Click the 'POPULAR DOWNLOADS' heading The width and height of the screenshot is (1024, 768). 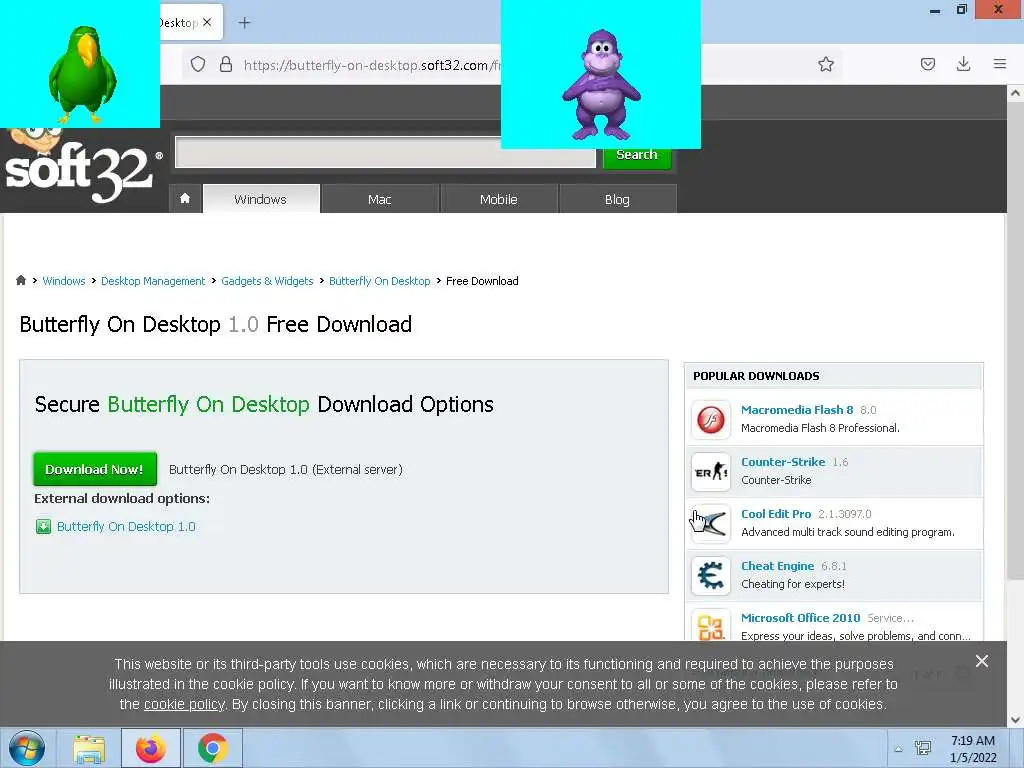(756, 376)
